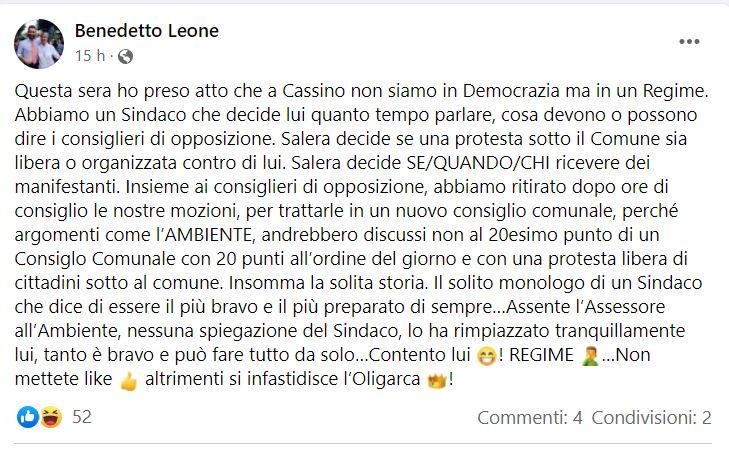Viewport: 729px width, 453px height.
Task: Open the list of 52 reactions
Action: pyautogui.click(x=82, y=417)
